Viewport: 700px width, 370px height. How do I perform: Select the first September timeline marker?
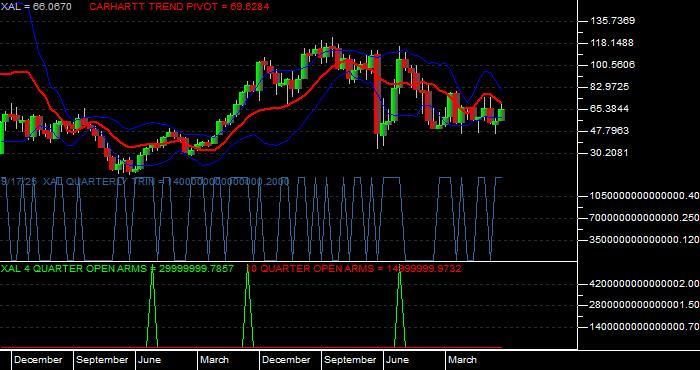(x=102, y=360)
